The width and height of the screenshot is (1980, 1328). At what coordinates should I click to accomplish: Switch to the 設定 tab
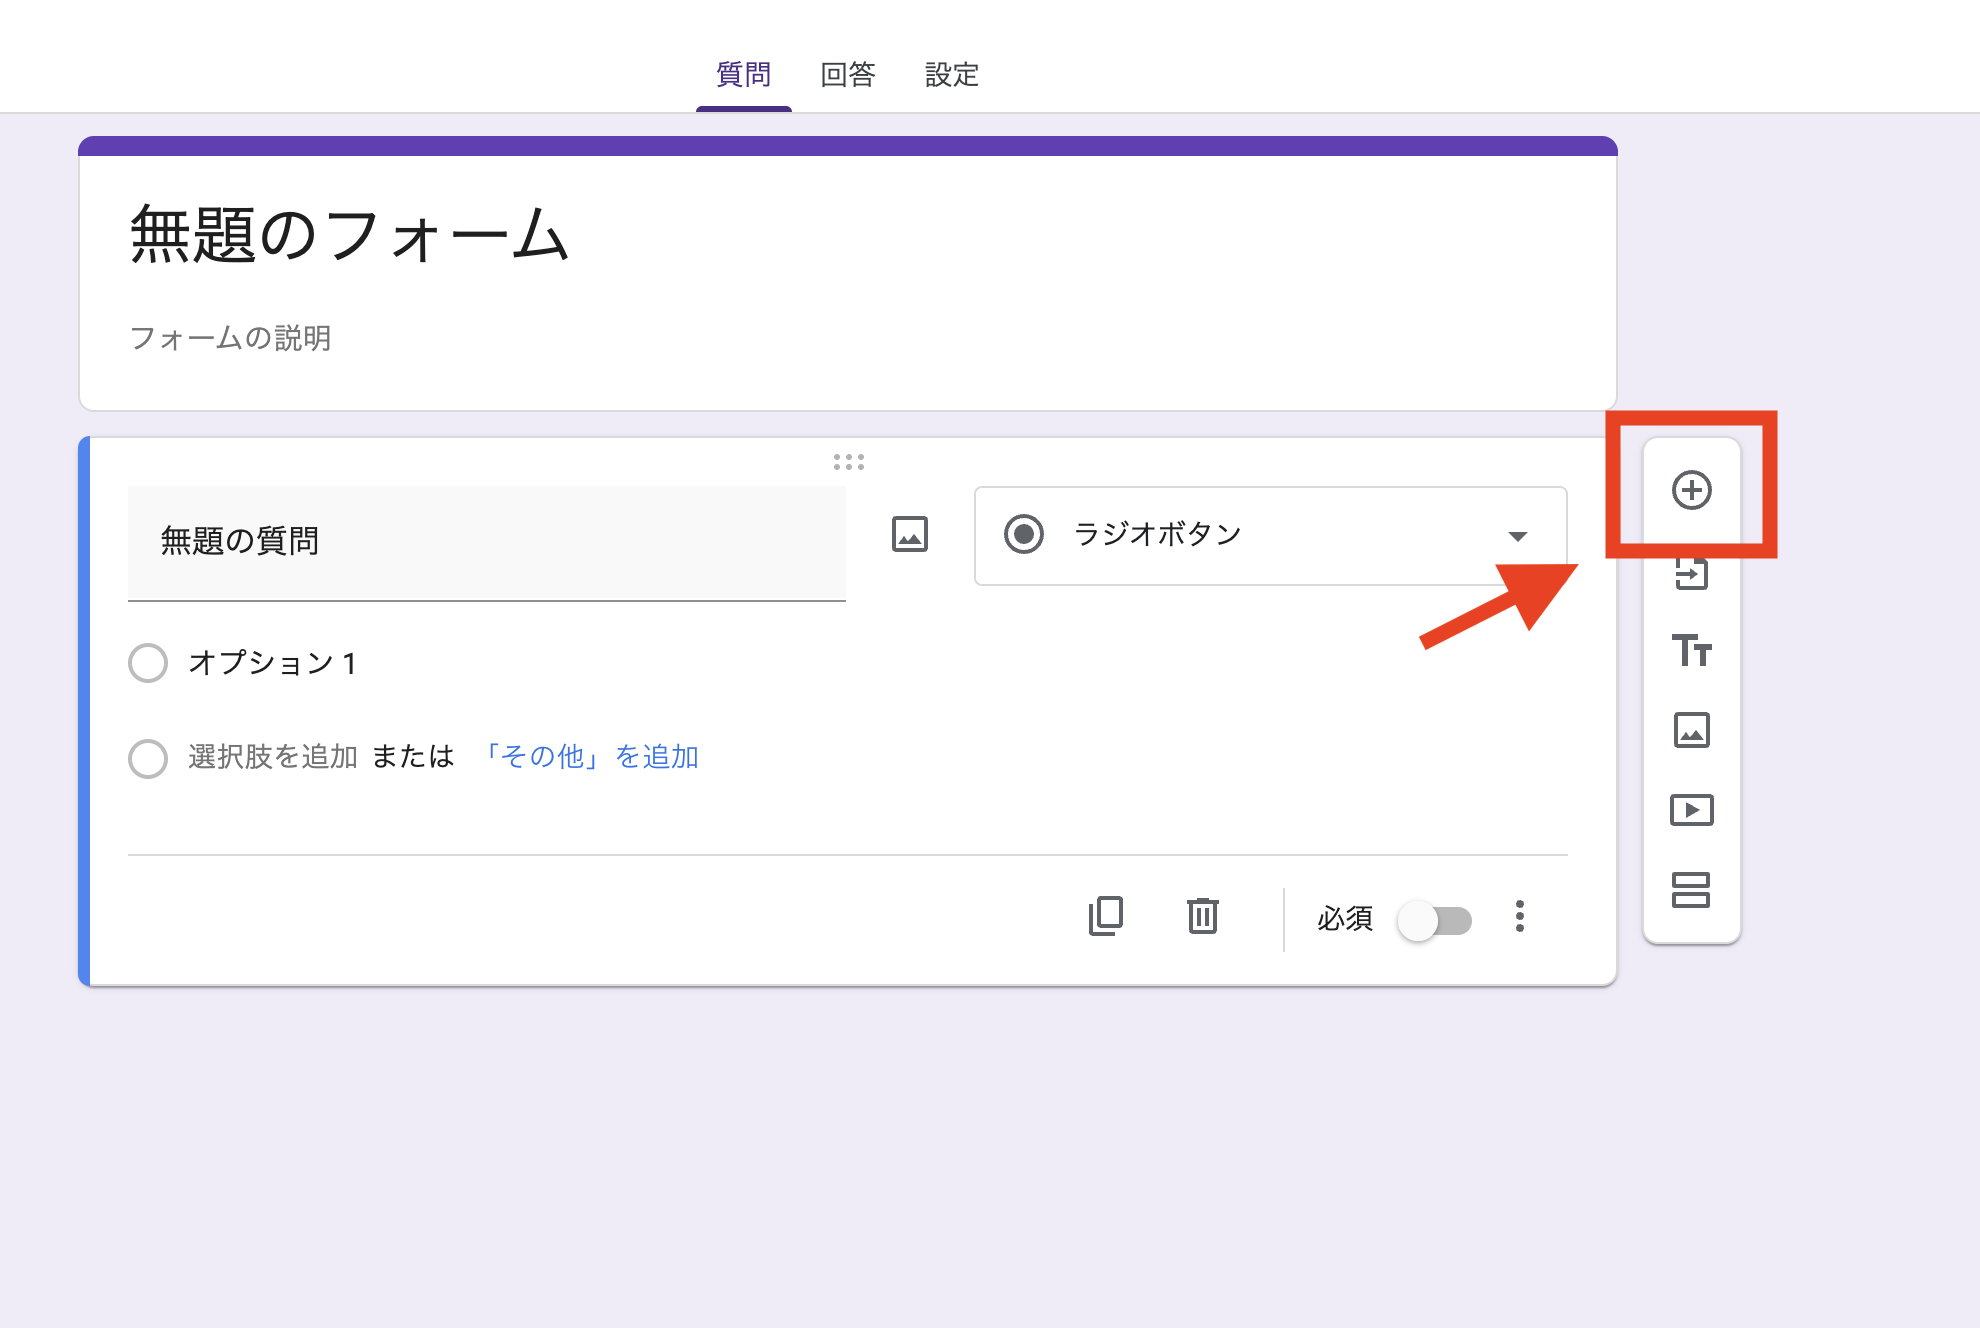[x=951, y=75]
